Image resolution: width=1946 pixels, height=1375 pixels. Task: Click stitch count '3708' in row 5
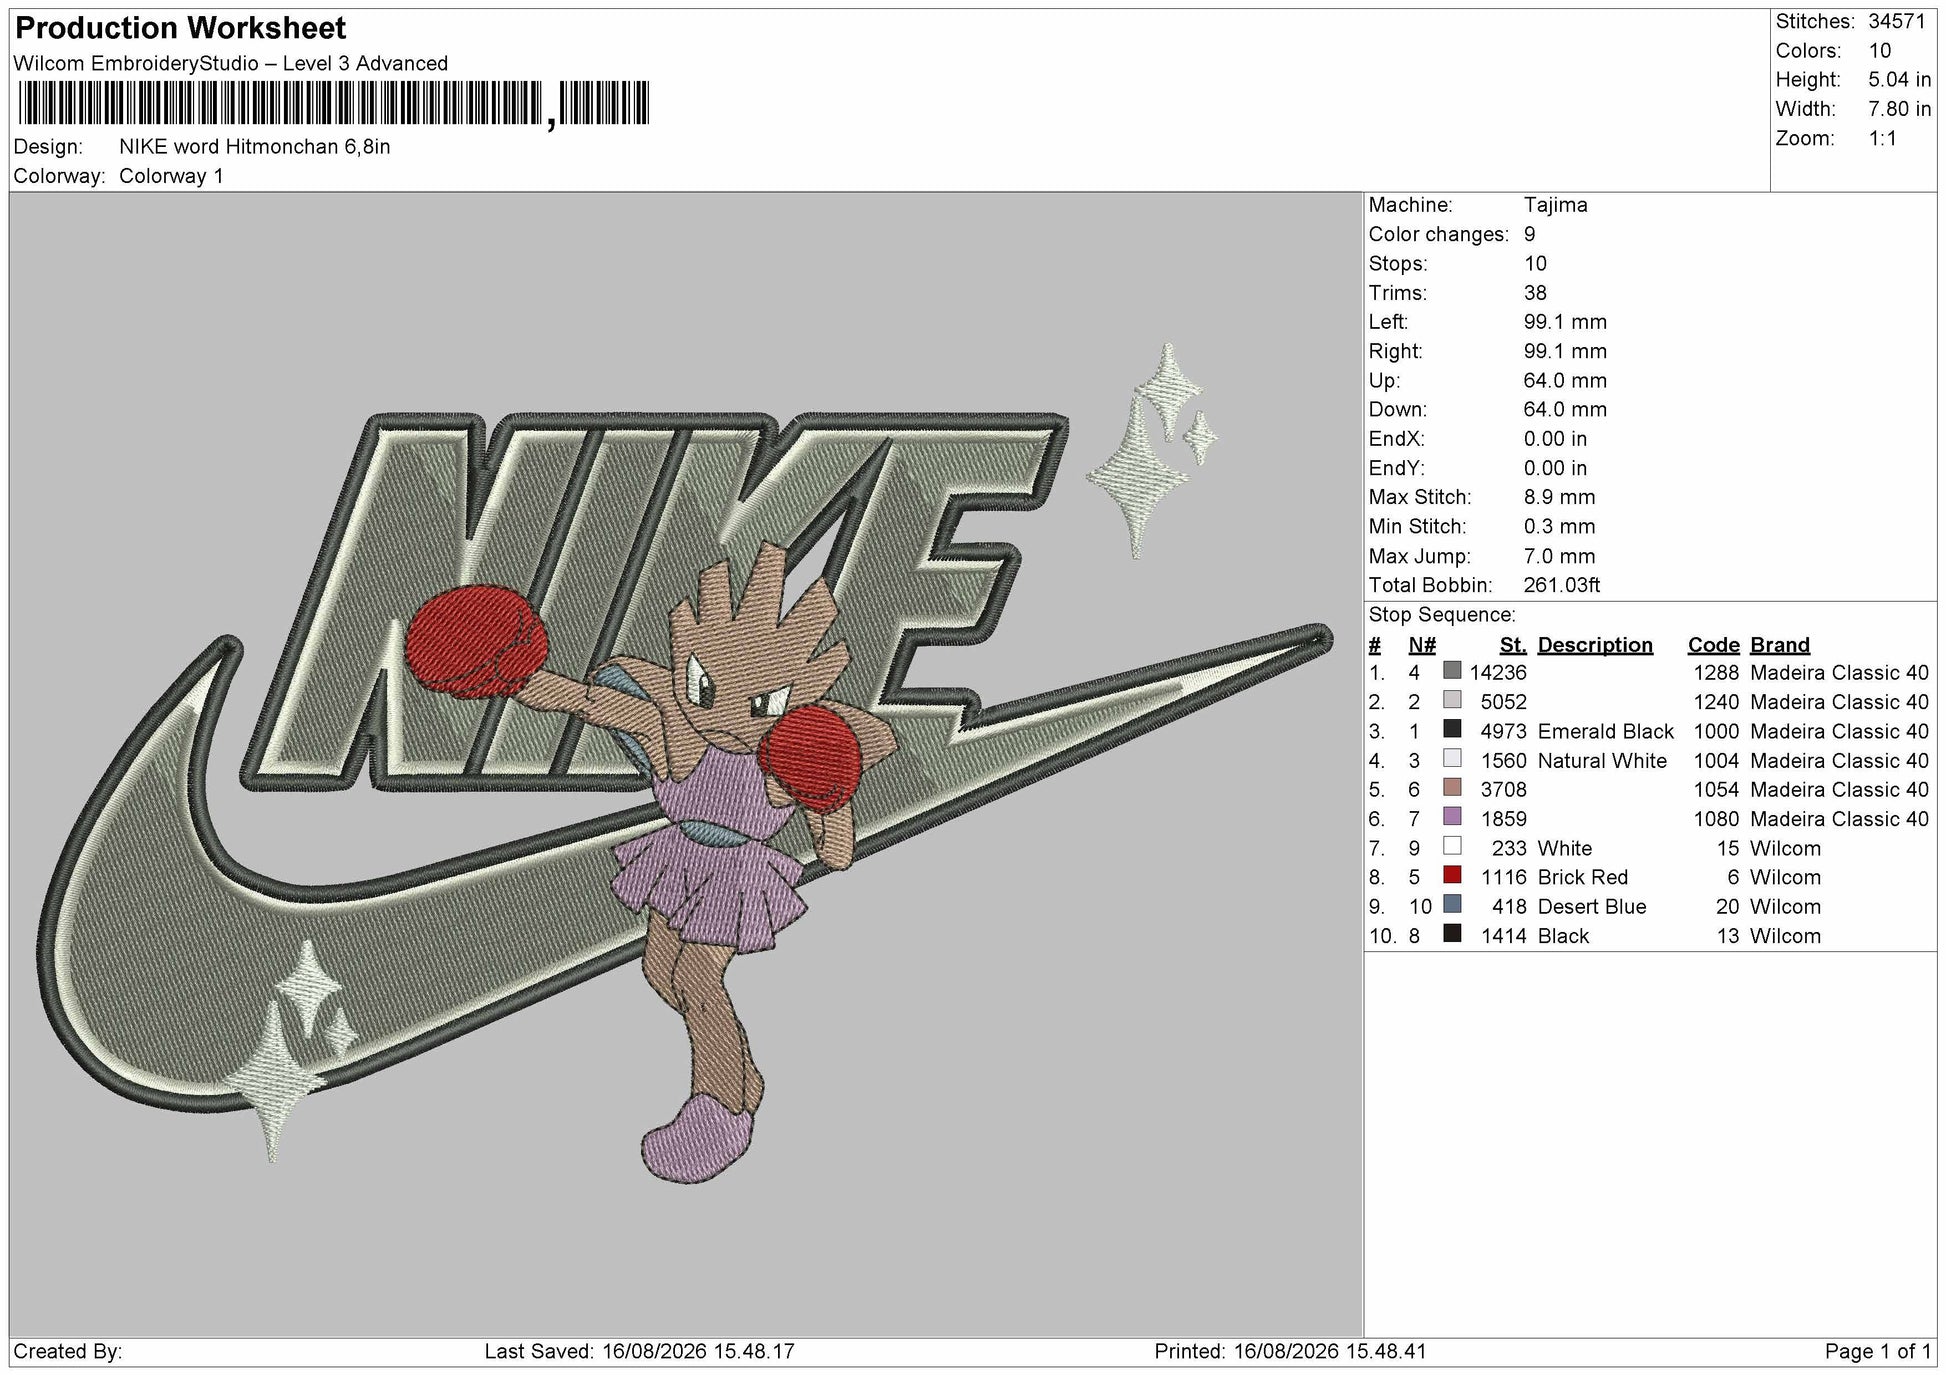pos(1504,790)
